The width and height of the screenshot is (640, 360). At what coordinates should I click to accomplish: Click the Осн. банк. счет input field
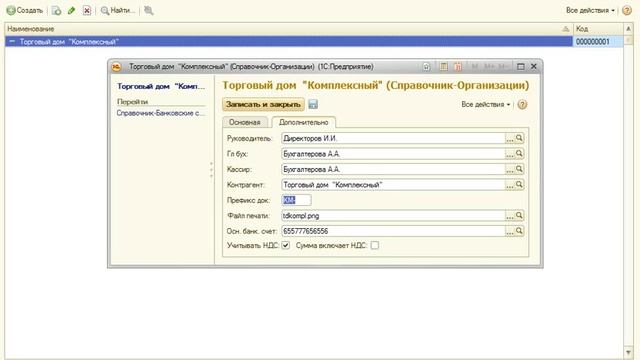(x=393, y=231)
